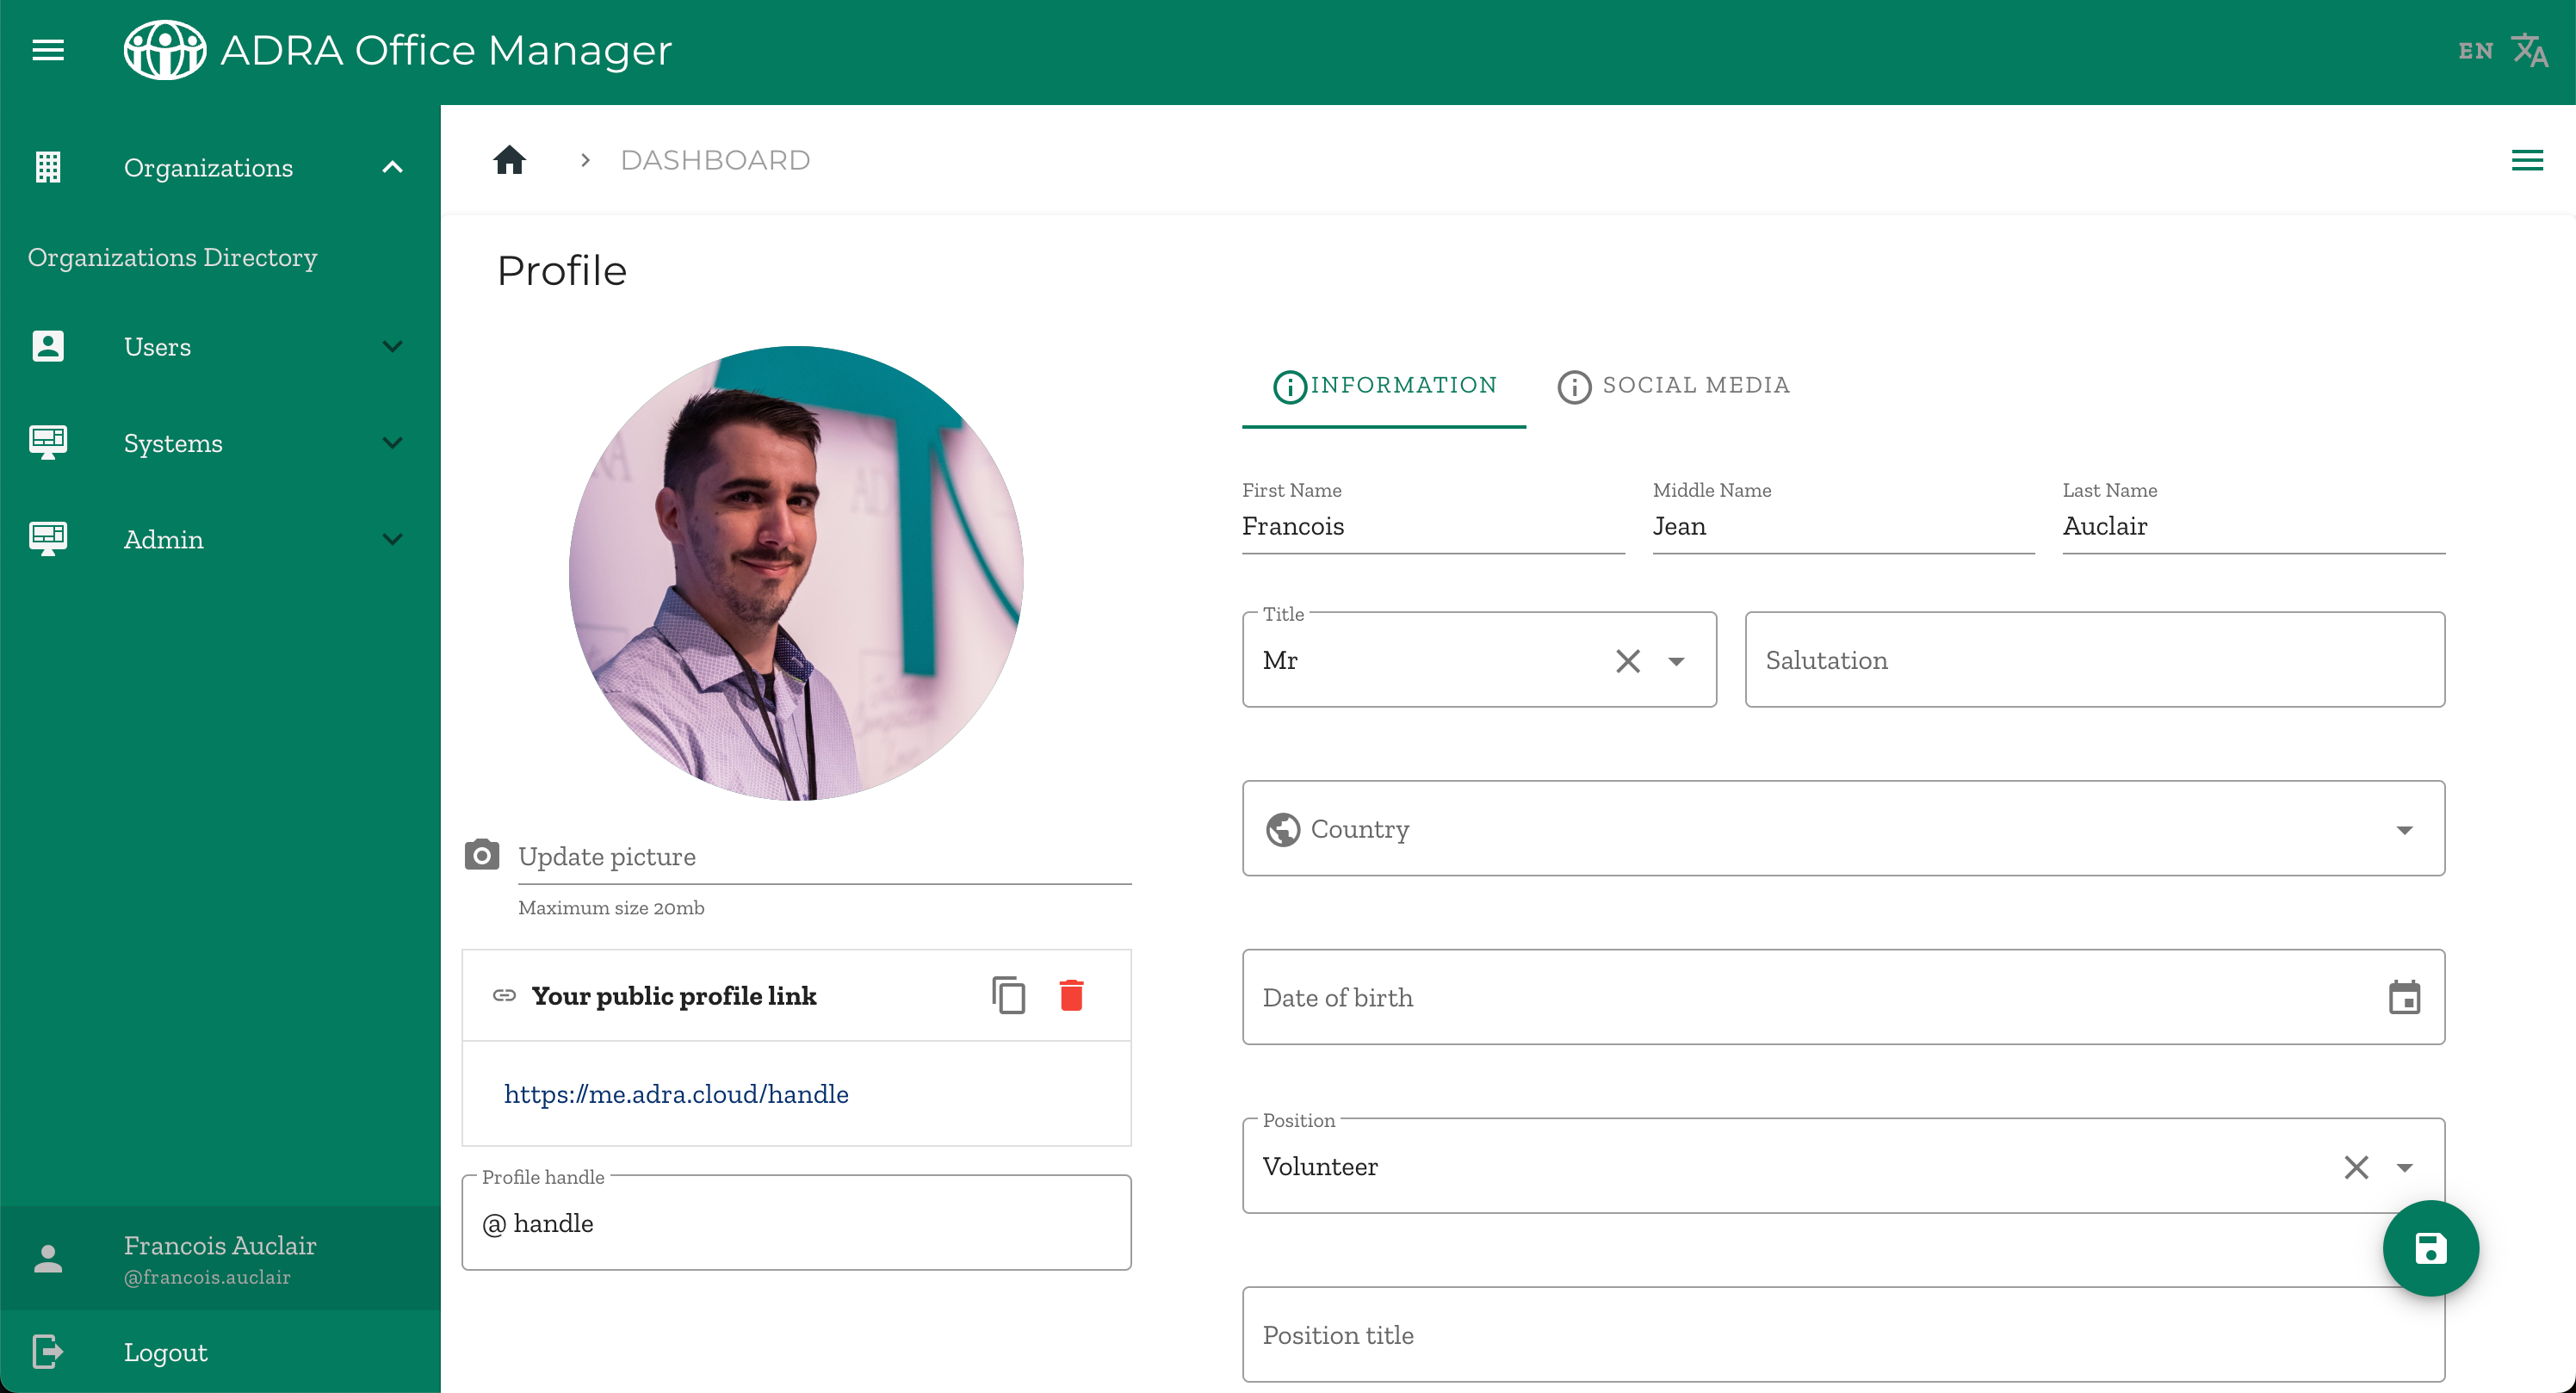
Task: Click Logout in the sidebar
Action: (x=165, y=1352)
